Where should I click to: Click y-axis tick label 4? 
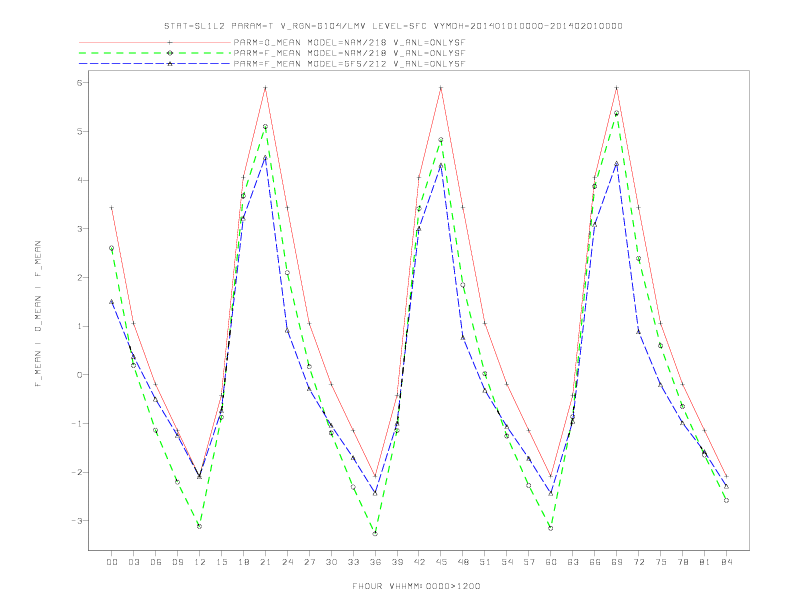point(79,180)
